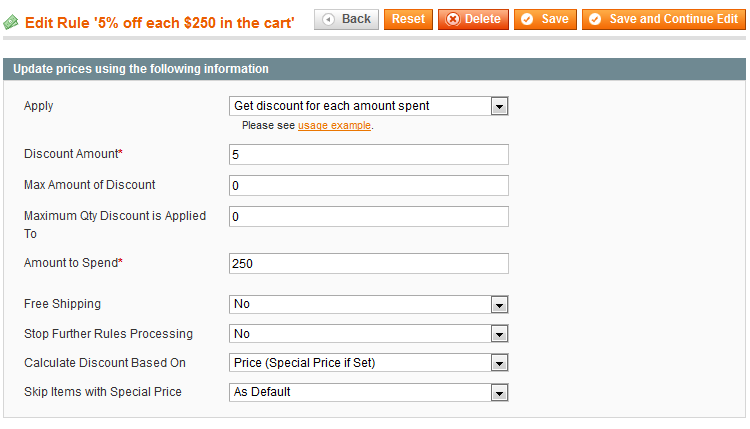Image resolution: width=750 pixels, height=429 pixels.
Task: Open the usage example link
Action: [x=334, y=126]
